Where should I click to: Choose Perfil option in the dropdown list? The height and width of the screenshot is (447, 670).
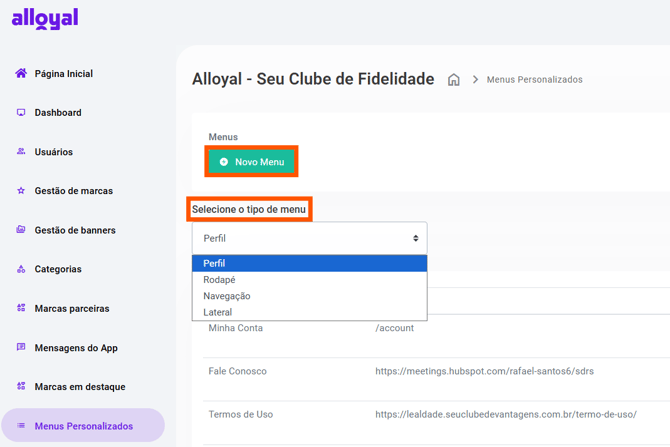(309, 263)
